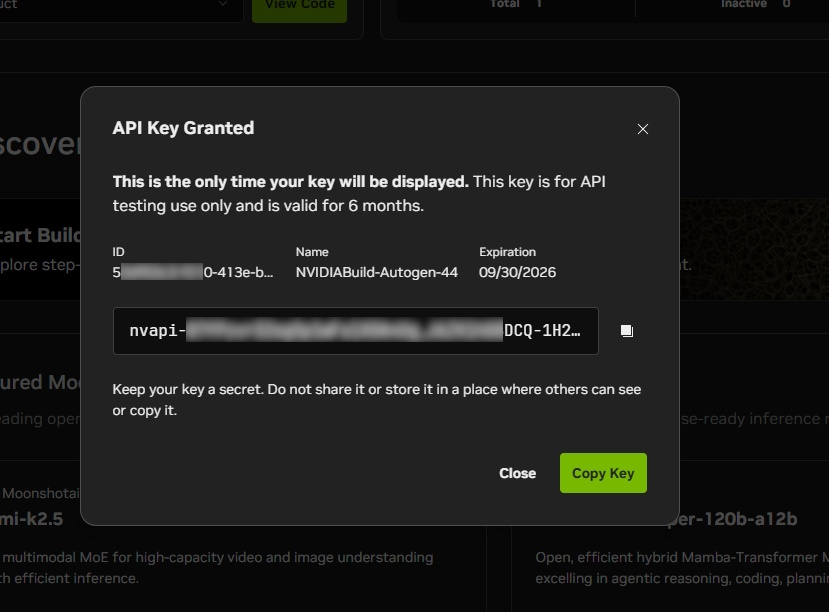Image resolution: width=829 pixels, height=612 pixels.
Task: Click the 09/30/2026 expiration date
Action: coord(518,272)
